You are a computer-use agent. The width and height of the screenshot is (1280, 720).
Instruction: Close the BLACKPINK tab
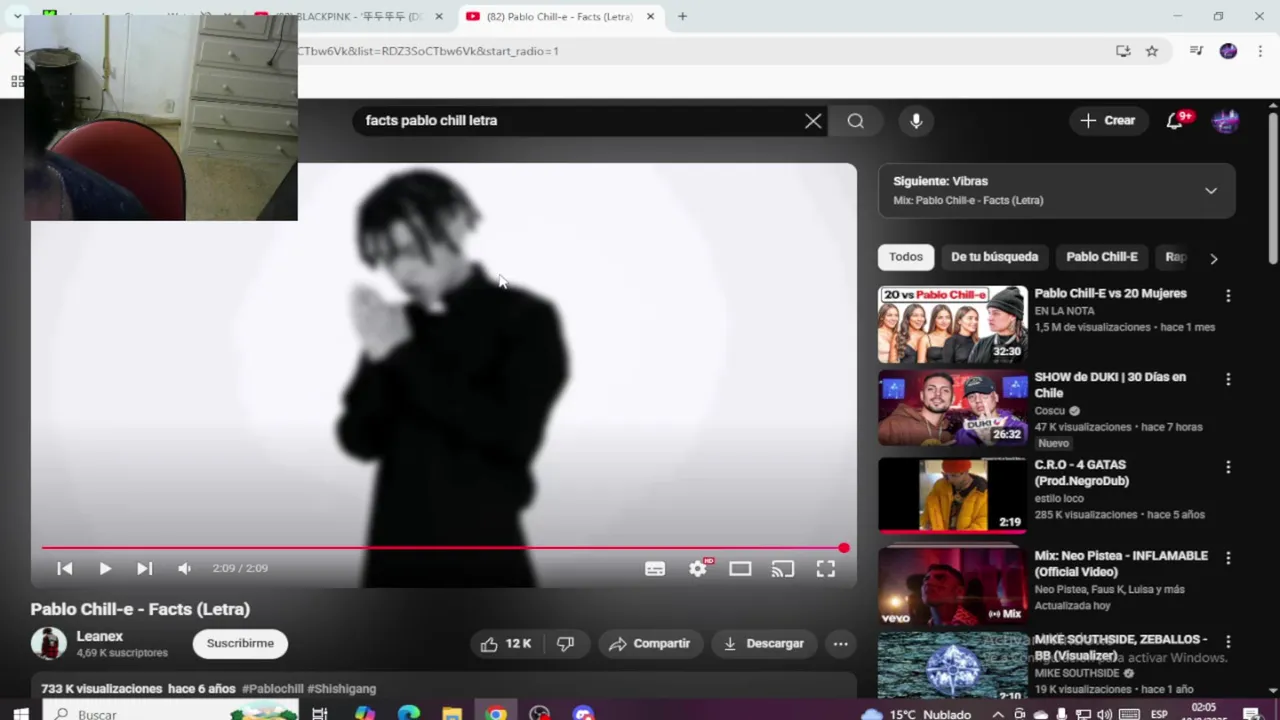(438, 16)
